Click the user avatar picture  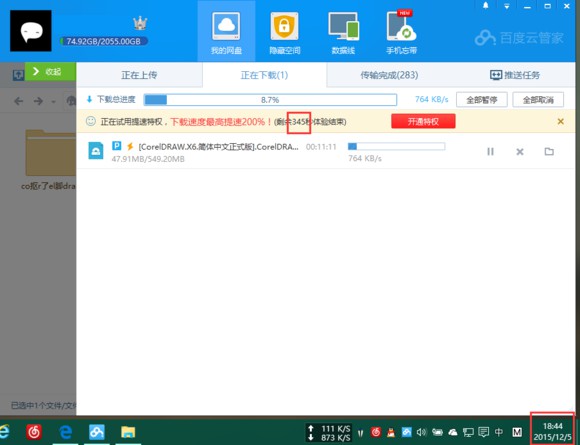31,31
